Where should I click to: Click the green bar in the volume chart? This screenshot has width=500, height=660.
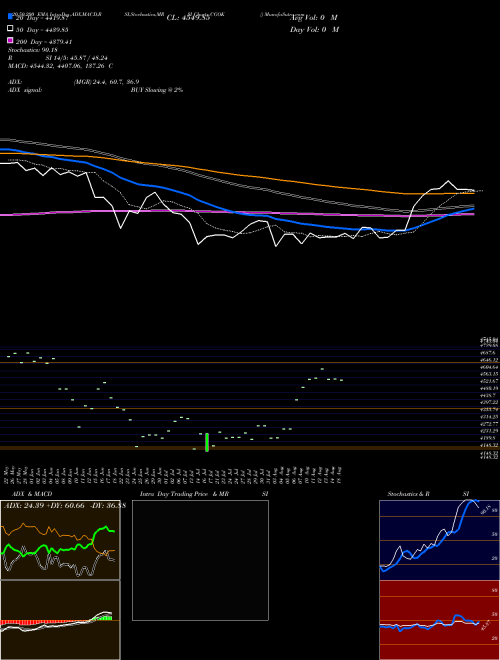click(x=207, y=442)
